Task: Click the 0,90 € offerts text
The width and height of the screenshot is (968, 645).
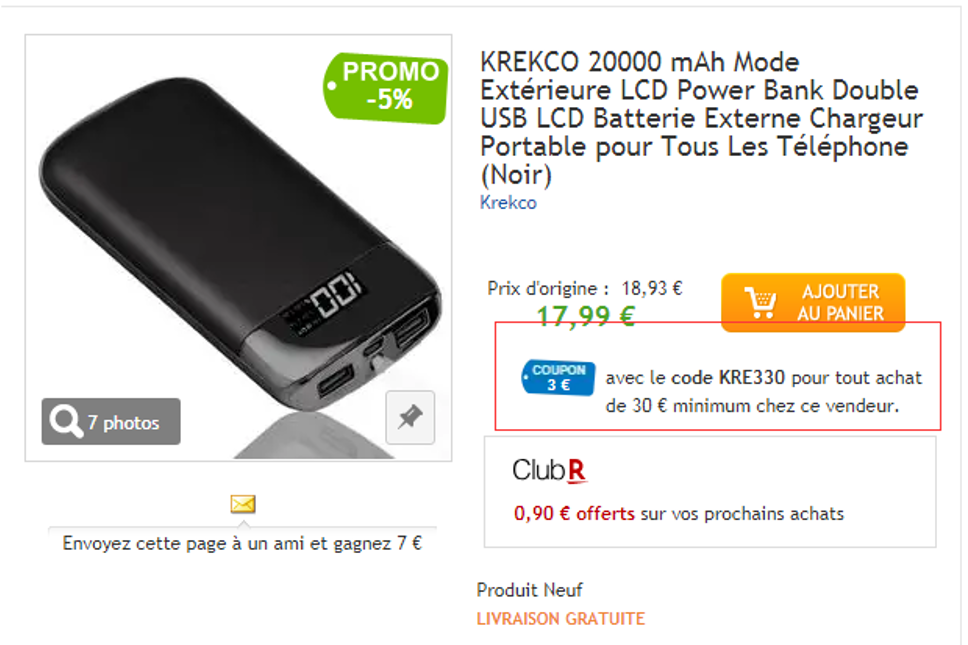Action: tap(574, 514)
